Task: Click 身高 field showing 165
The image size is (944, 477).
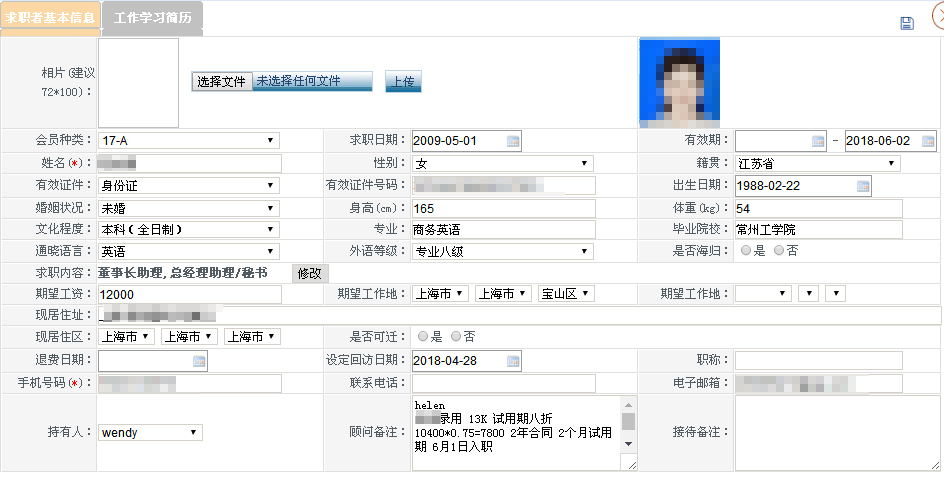Action: click(503, 208)
